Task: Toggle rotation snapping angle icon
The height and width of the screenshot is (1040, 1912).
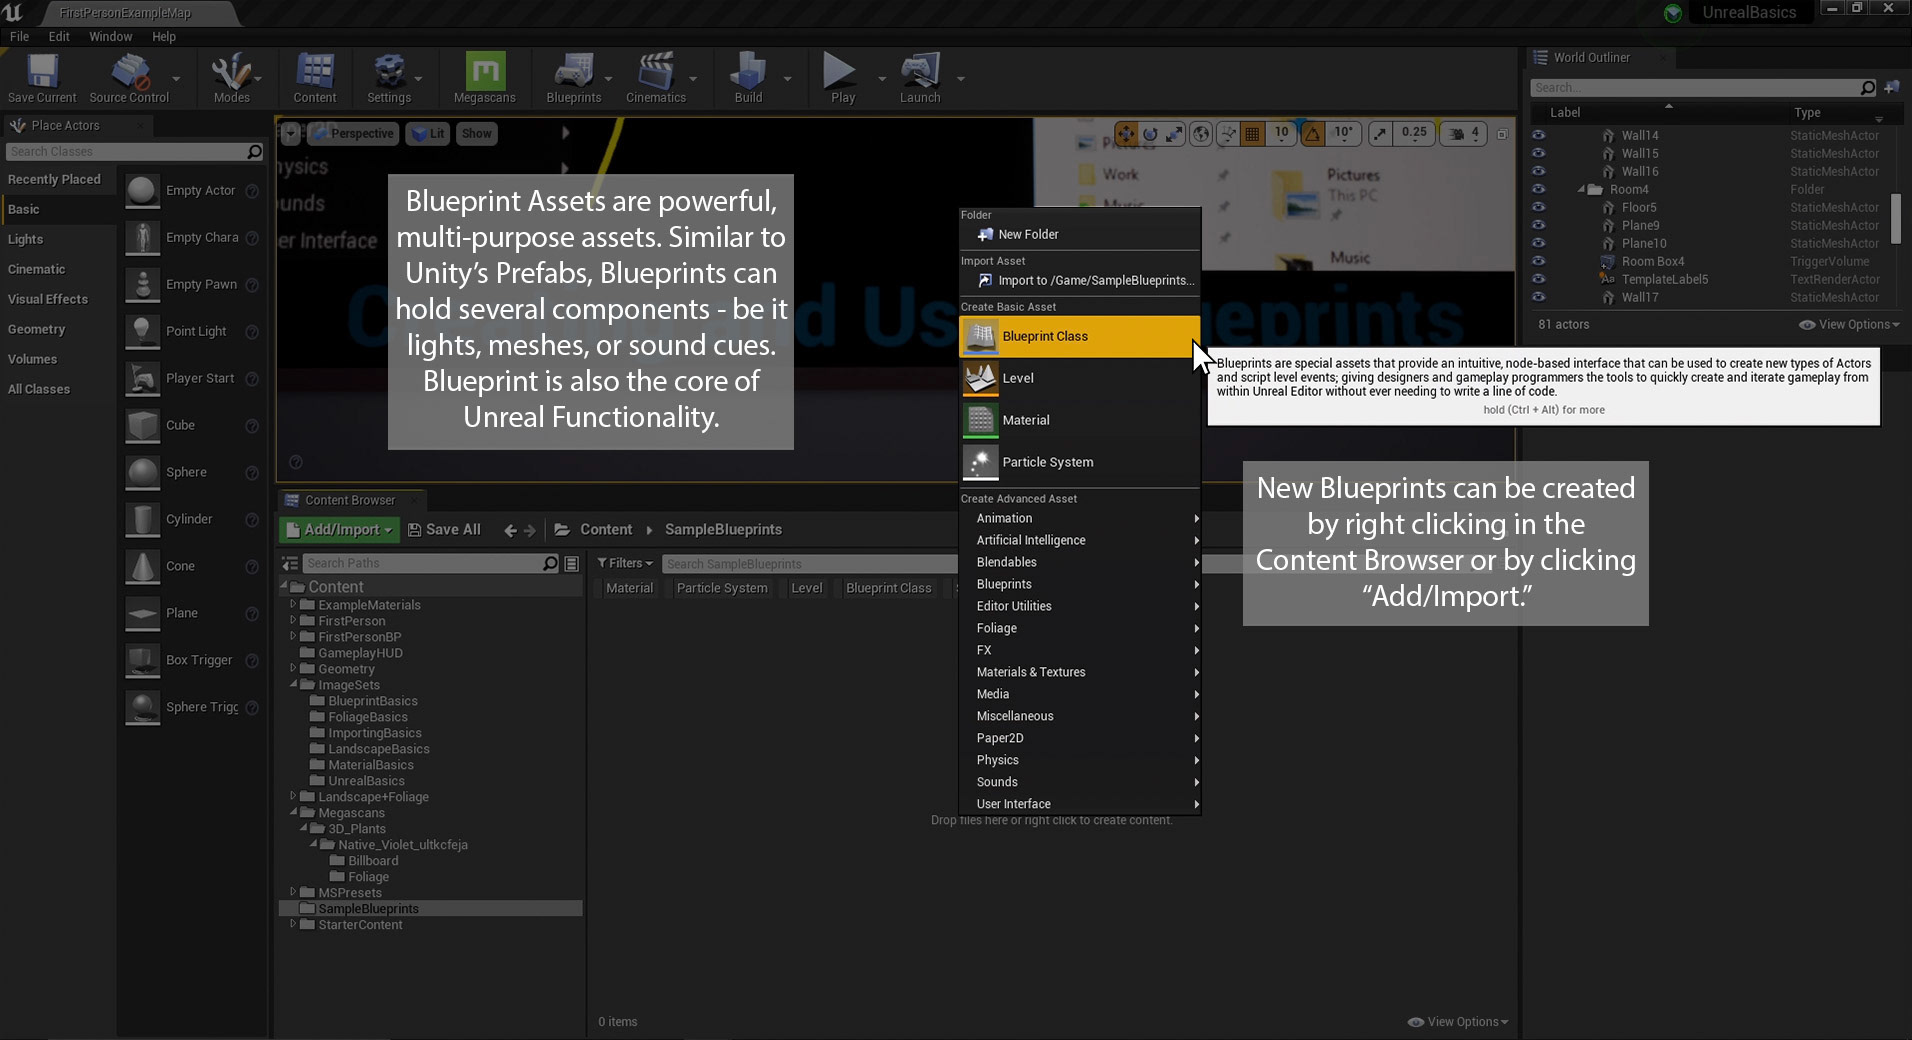Action: tap(1312, 133)
